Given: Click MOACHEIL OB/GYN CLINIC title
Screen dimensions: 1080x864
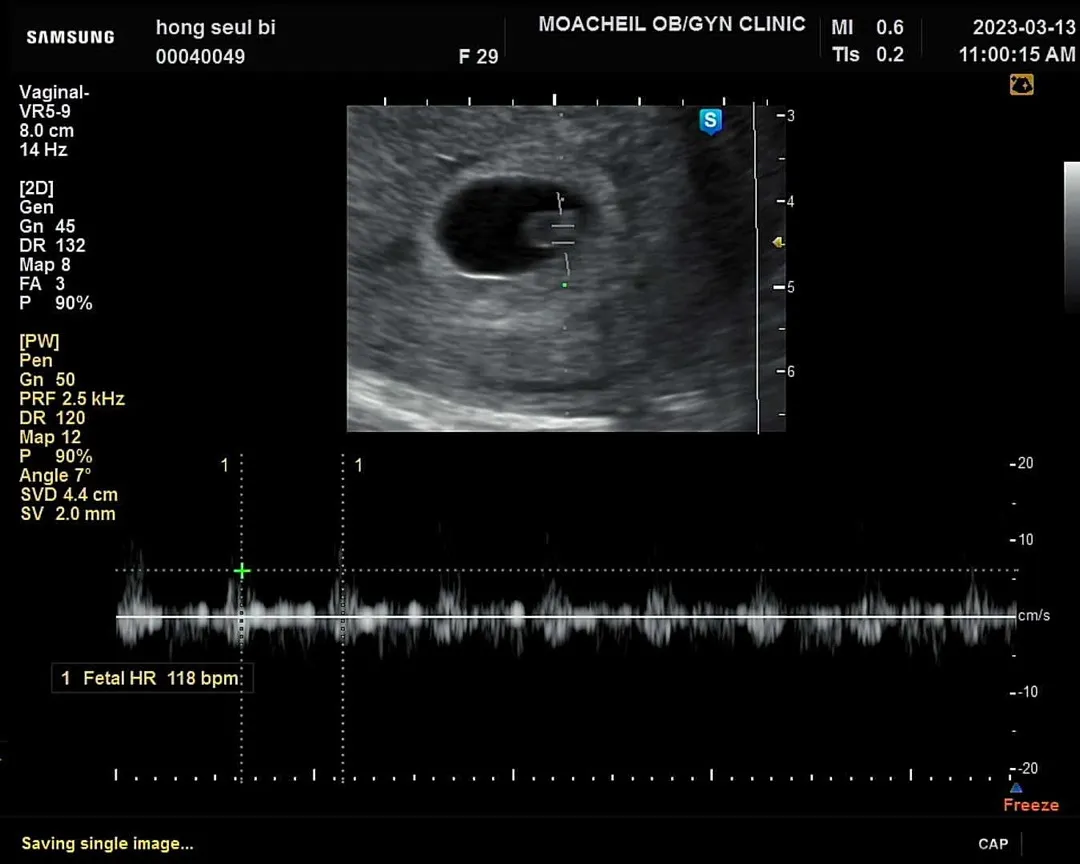Looking at the screenshot, I should pyautogui.click(x=672, y=24).
